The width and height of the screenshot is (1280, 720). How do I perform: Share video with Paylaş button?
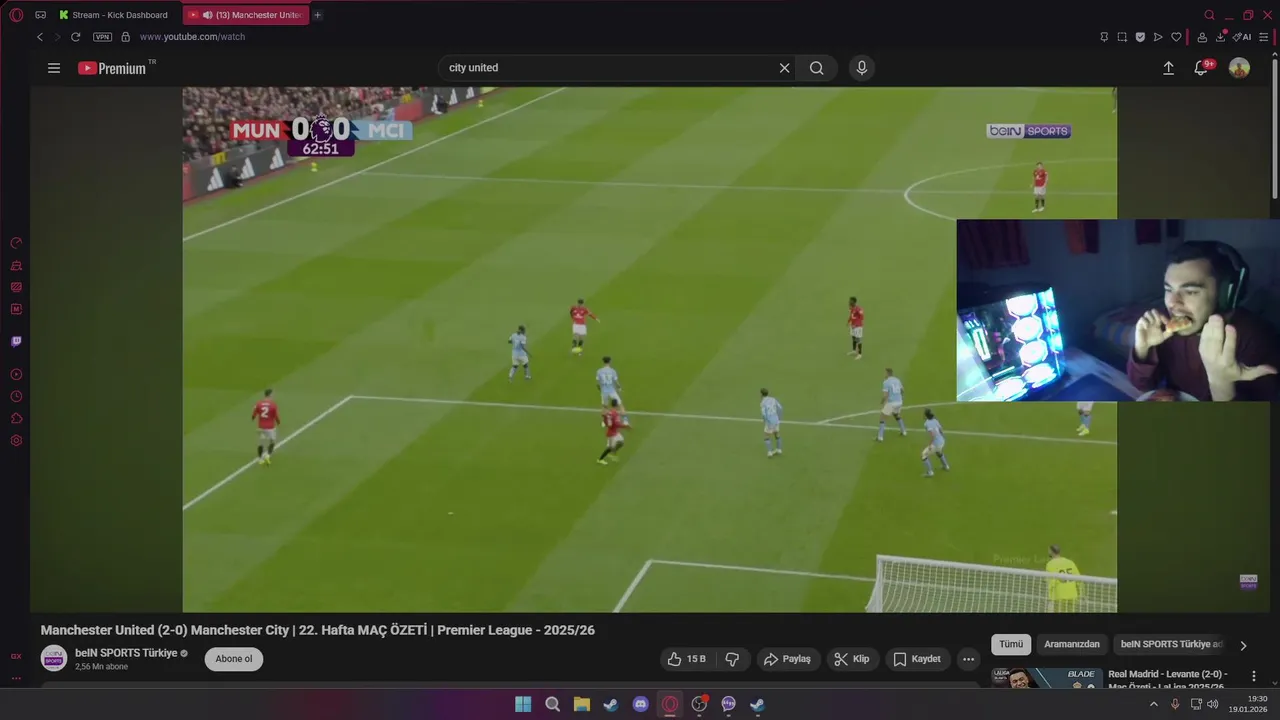coord(787,659)
